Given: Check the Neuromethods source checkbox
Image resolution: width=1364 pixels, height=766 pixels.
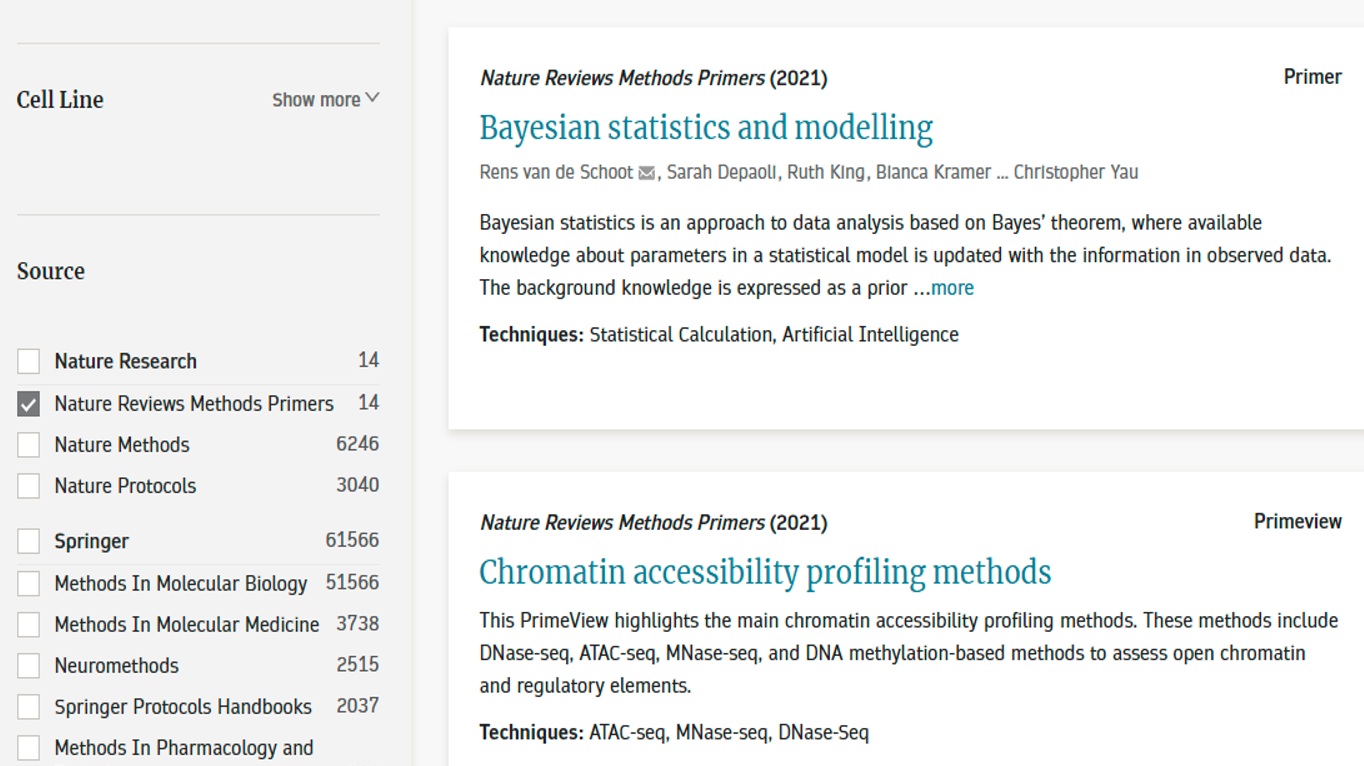Looking at the screenshot, I should pyautogui.click(x=29, y=666).
